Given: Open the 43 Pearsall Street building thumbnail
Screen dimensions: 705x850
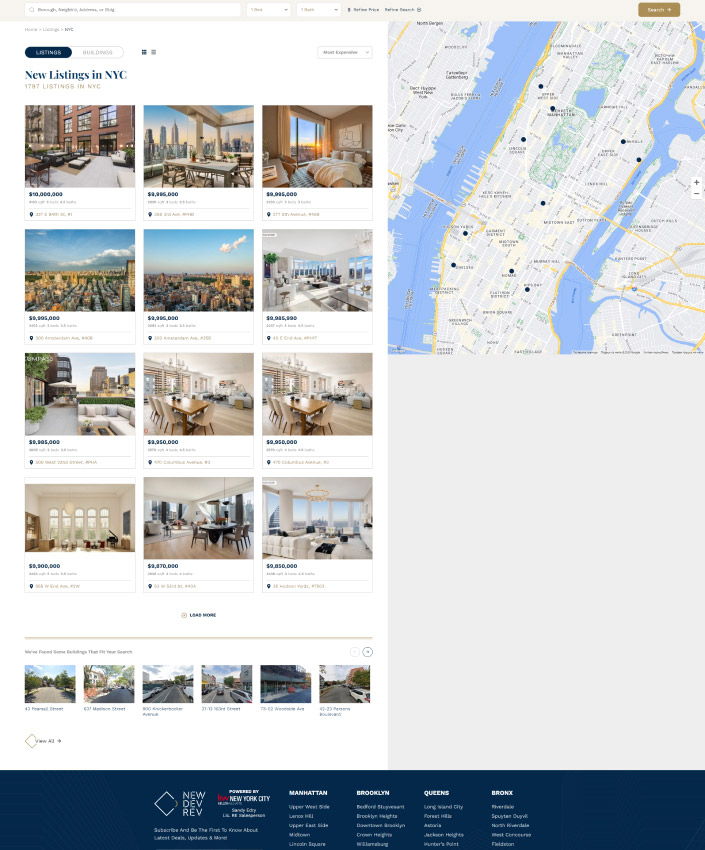Looking at the screenshot, I should coord(50,684).
